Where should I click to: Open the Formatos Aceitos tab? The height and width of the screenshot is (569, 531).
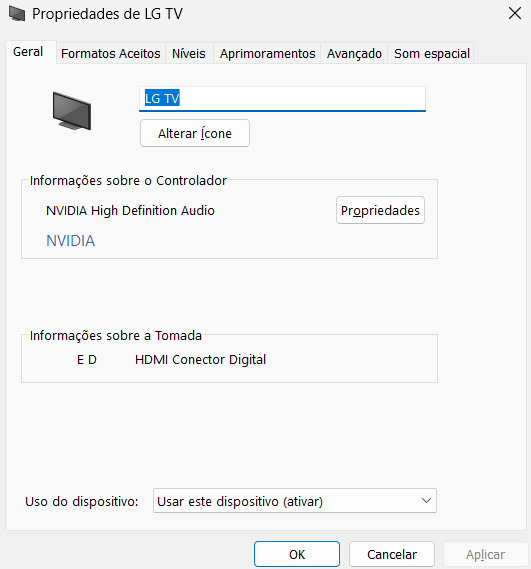tap(111, 53)
